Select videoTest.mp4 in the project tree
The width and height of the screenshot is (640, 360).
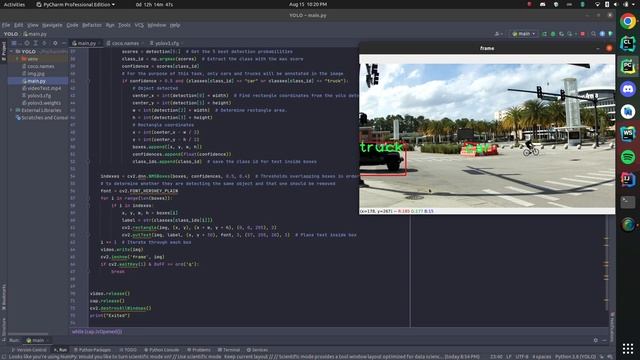[44, 88]
